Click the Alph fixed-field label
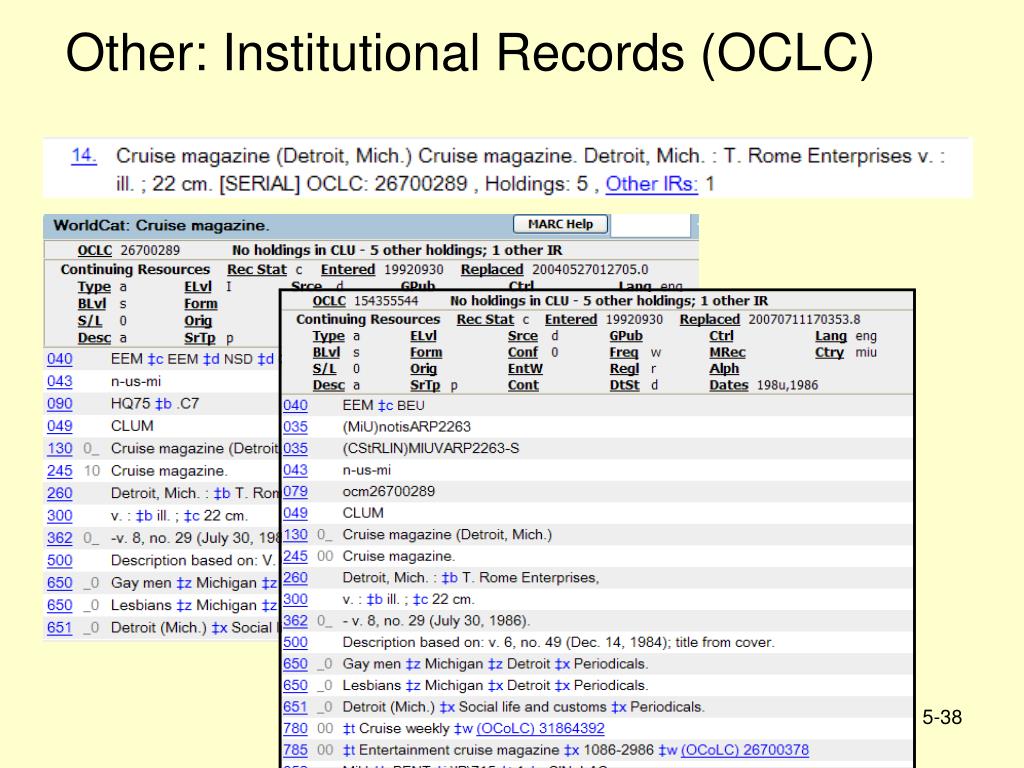 pos(724,369)
